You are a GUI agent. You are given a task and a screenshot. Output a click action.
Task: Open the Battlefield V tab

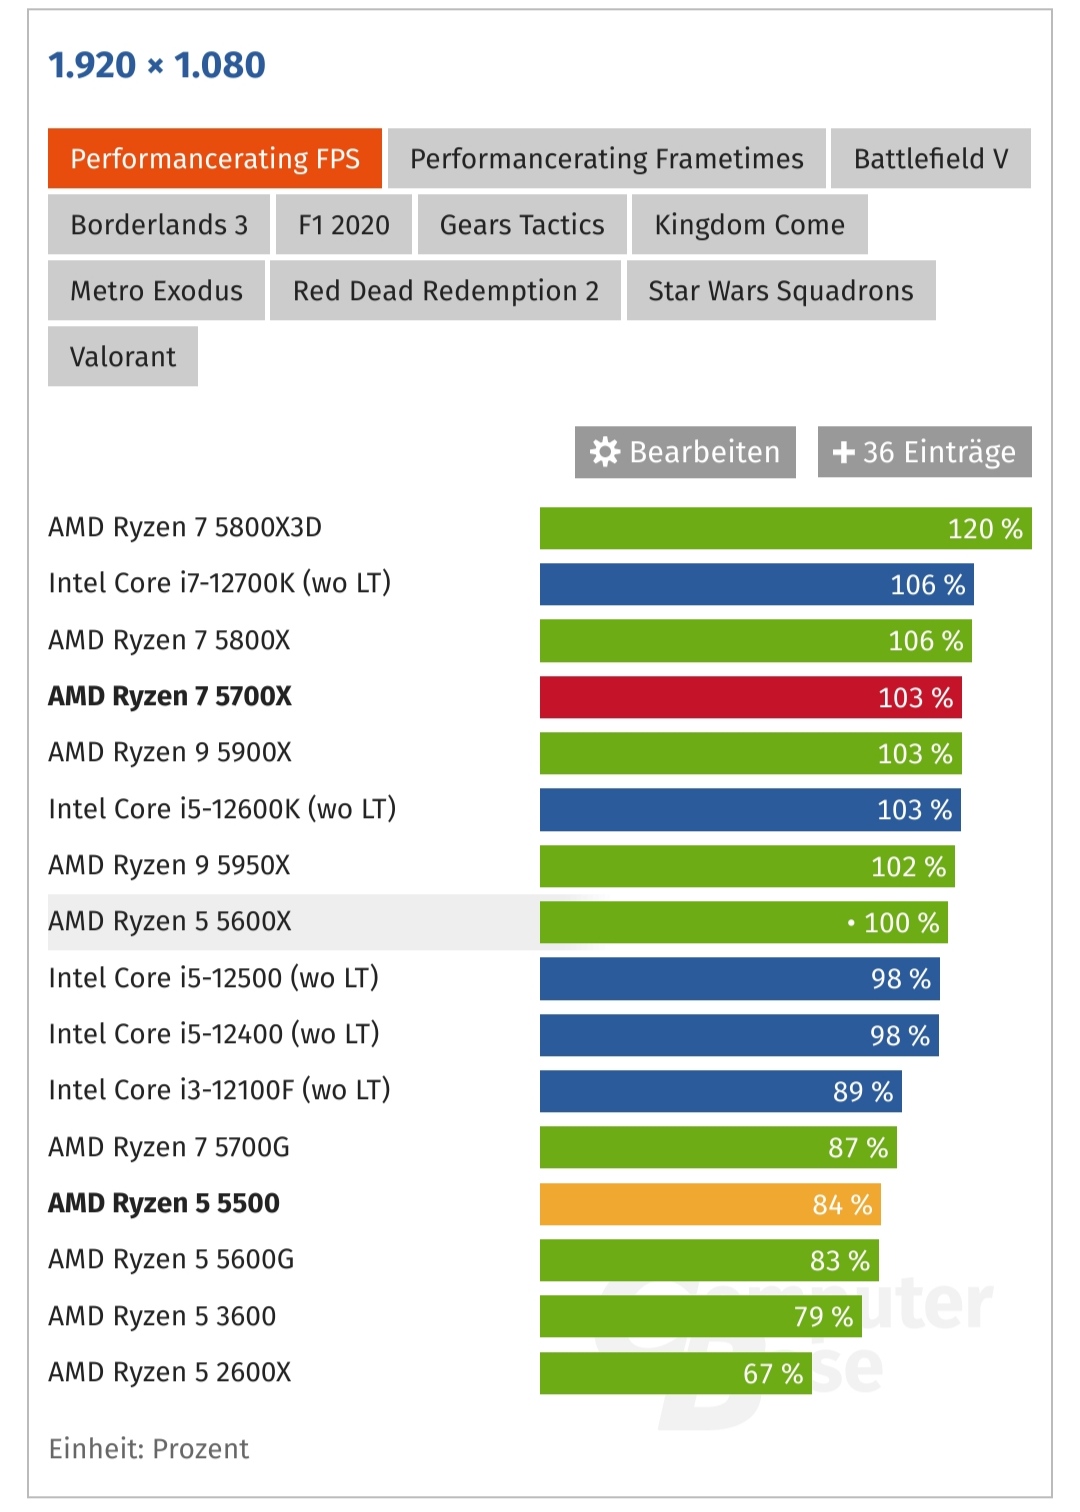coord(930,158)
